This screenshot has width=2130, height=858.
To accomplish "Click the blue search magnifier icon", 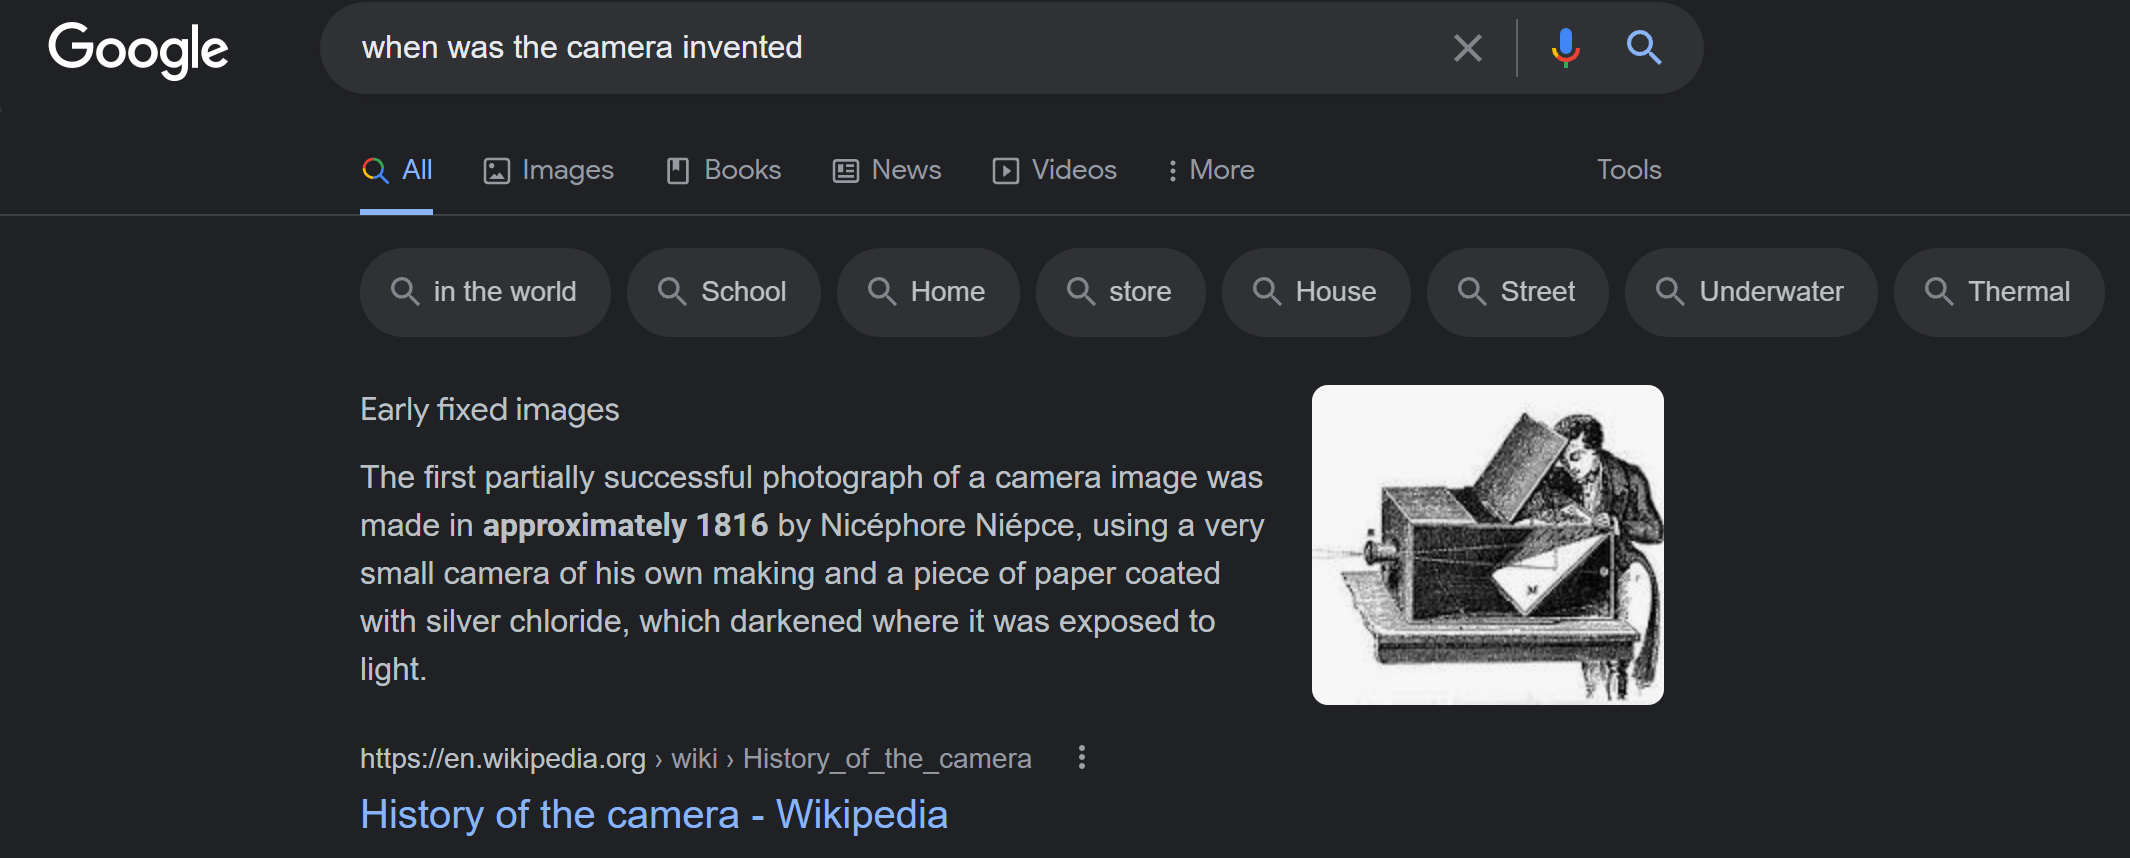I will click(1643, 47).
